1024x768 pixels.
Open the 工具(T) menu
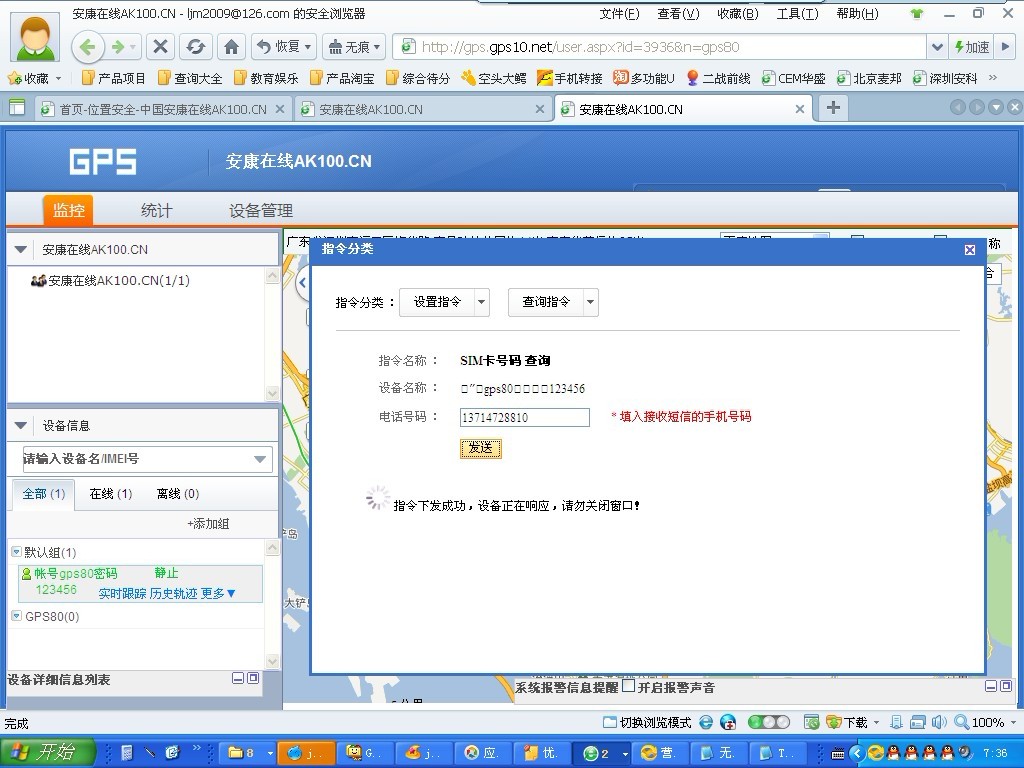797,14
